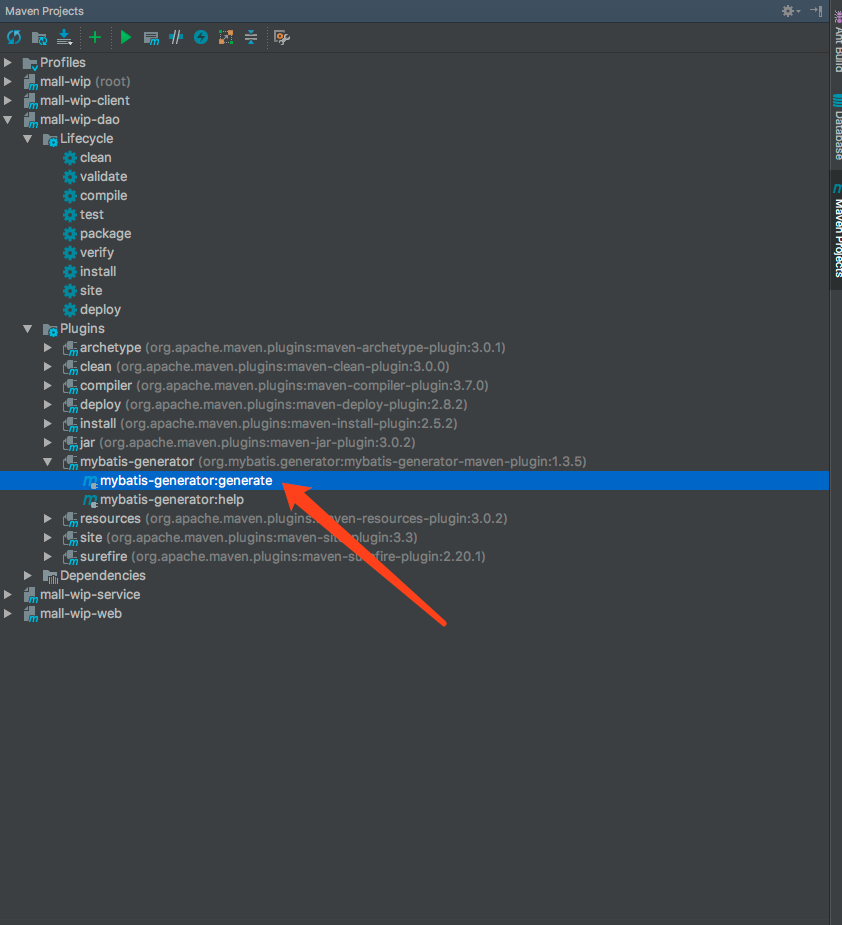Expand the surefire plugin node

coord(48,556)
